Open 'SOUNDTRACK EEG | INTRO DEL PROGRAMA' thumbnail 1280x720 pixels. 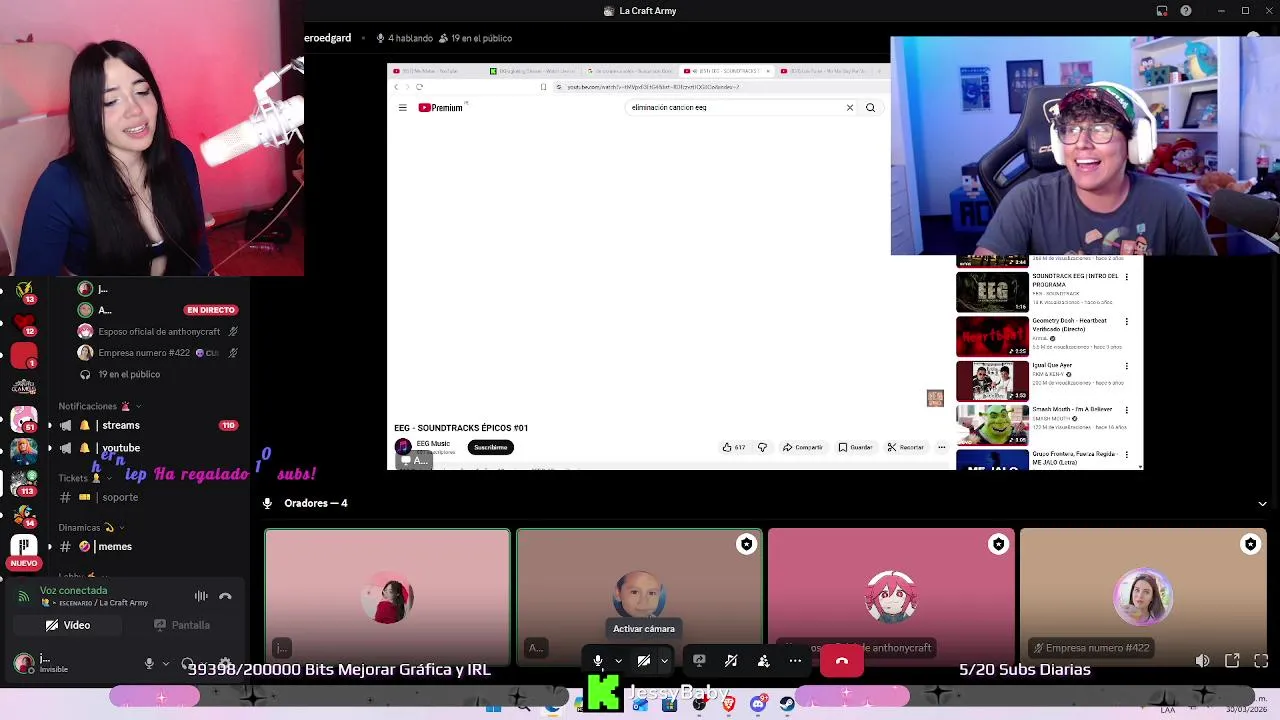click(x=992, y=292)
